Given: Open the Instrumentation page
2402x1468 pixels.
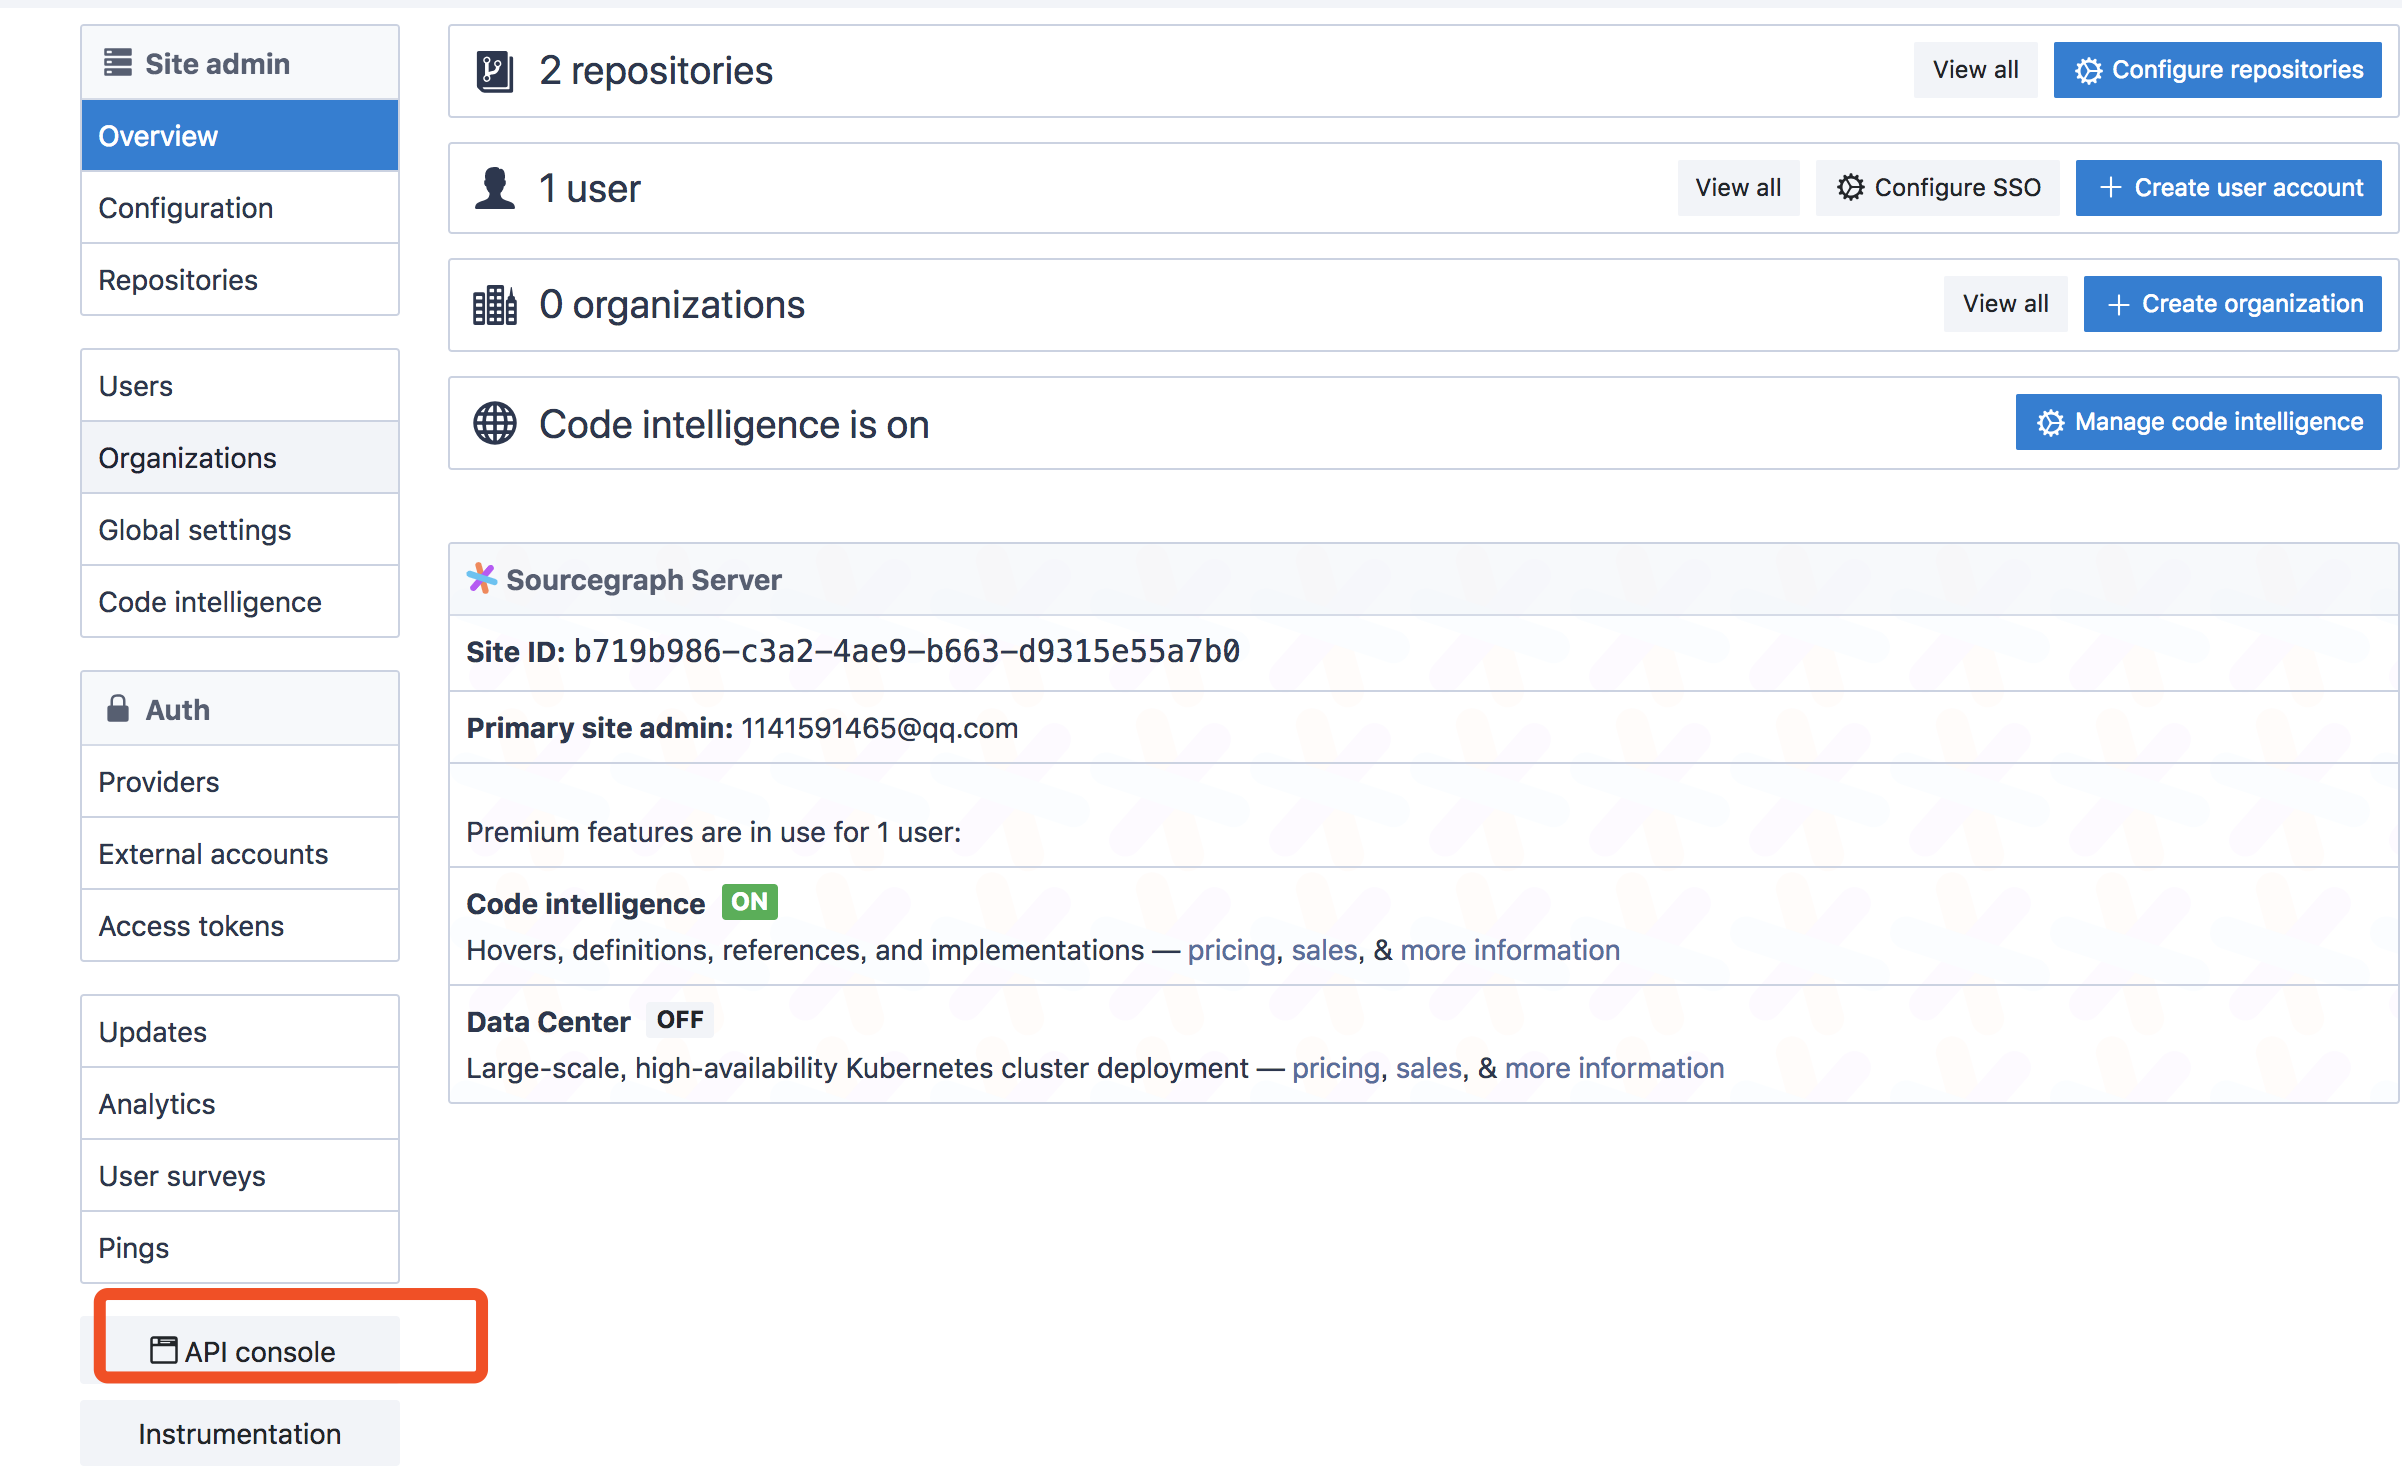Looking at the screenshot, I should pyautogui.click(x=240, y=1433).
